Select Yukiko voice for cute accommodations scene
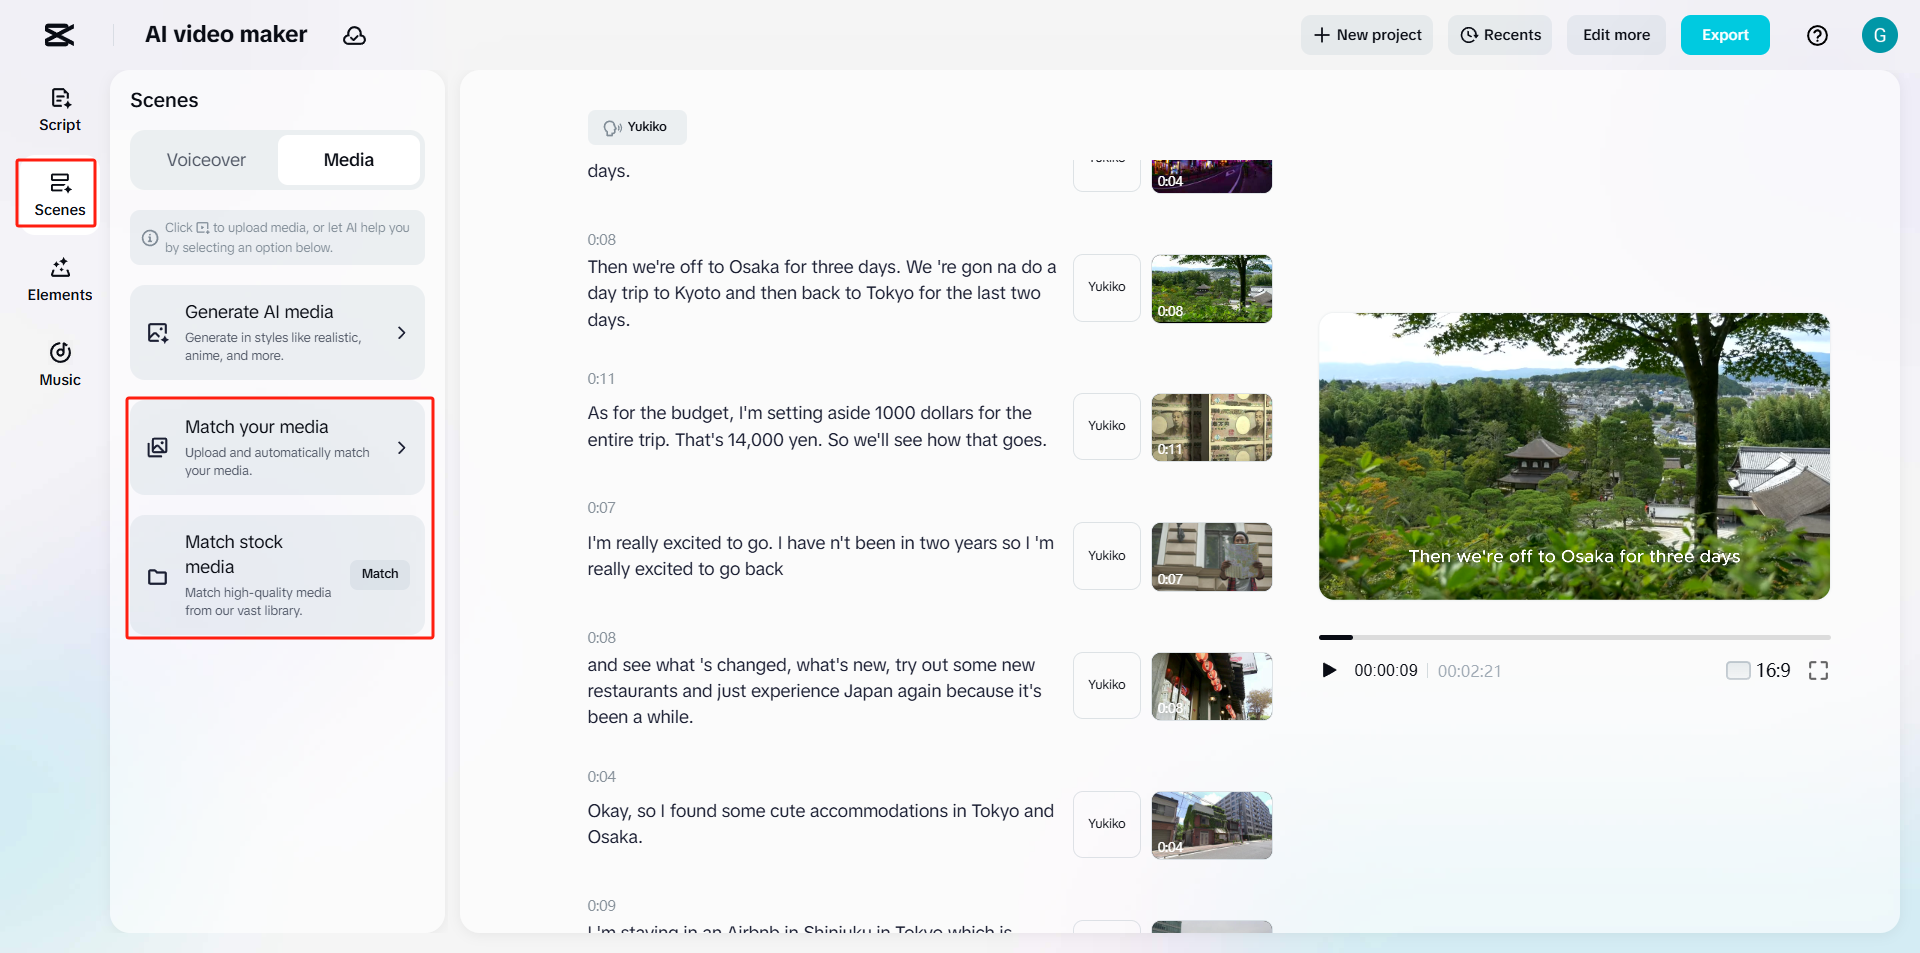 tap(1107, 825)
